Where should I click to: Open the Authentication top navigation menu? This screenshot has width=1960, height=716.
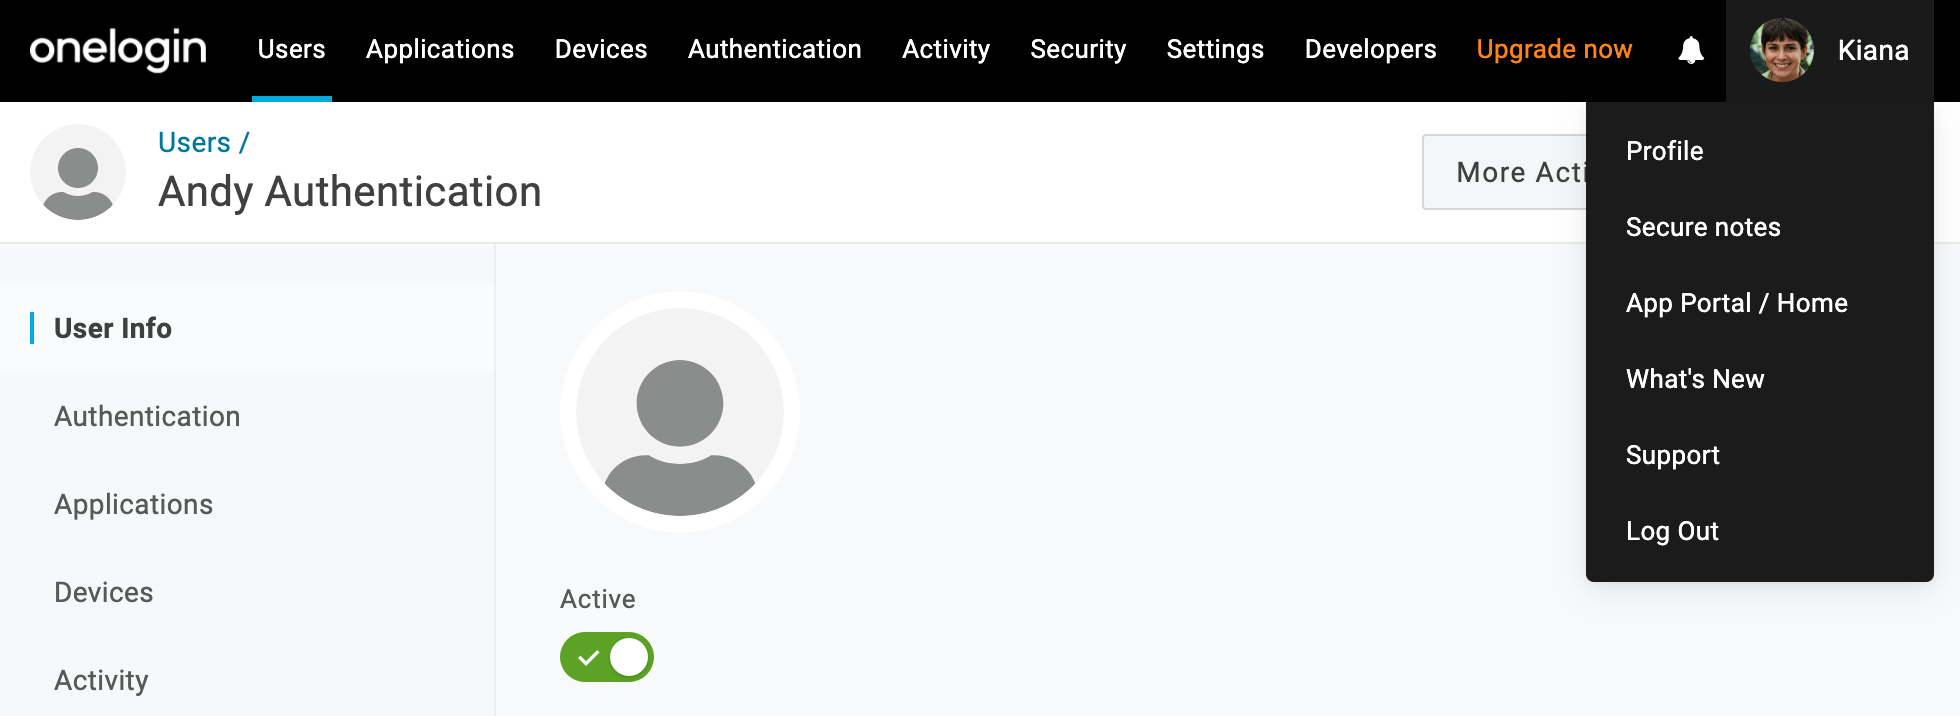pos(775,49)
